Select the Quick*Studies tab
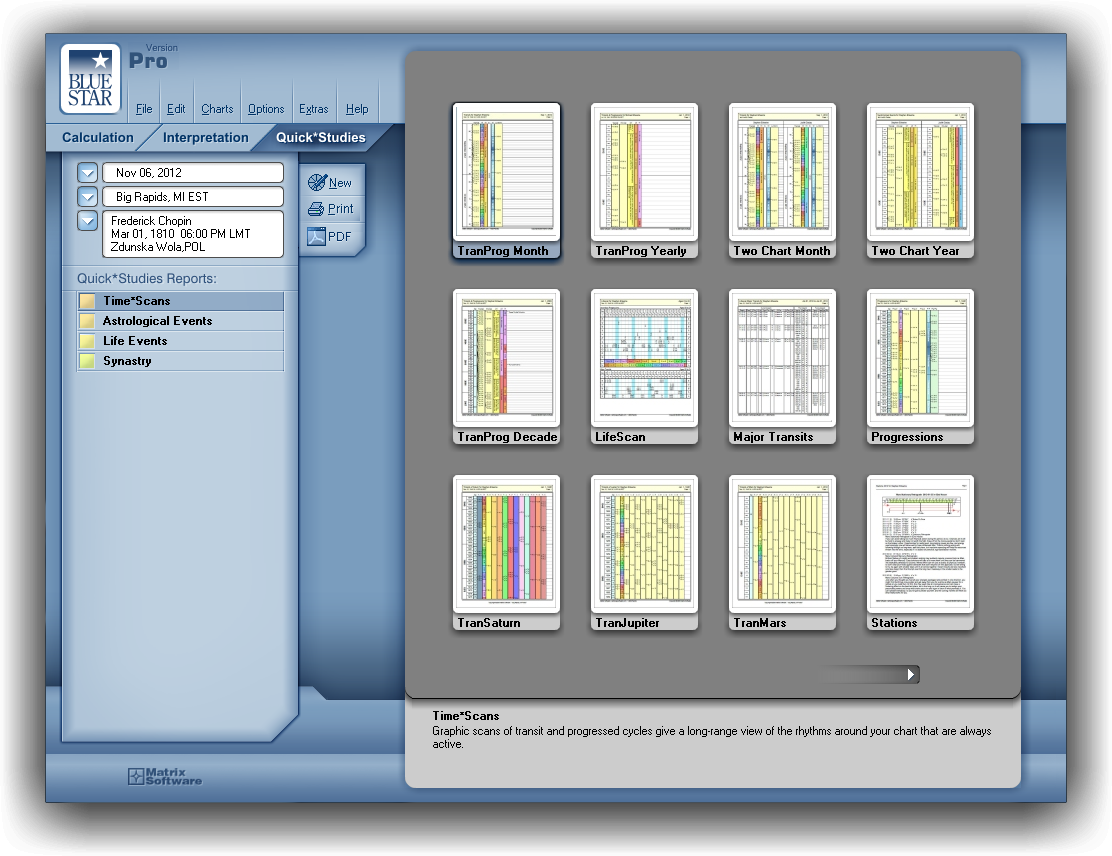The width and height of the screenshot is (1112, 856). click(x=321, y=138)
